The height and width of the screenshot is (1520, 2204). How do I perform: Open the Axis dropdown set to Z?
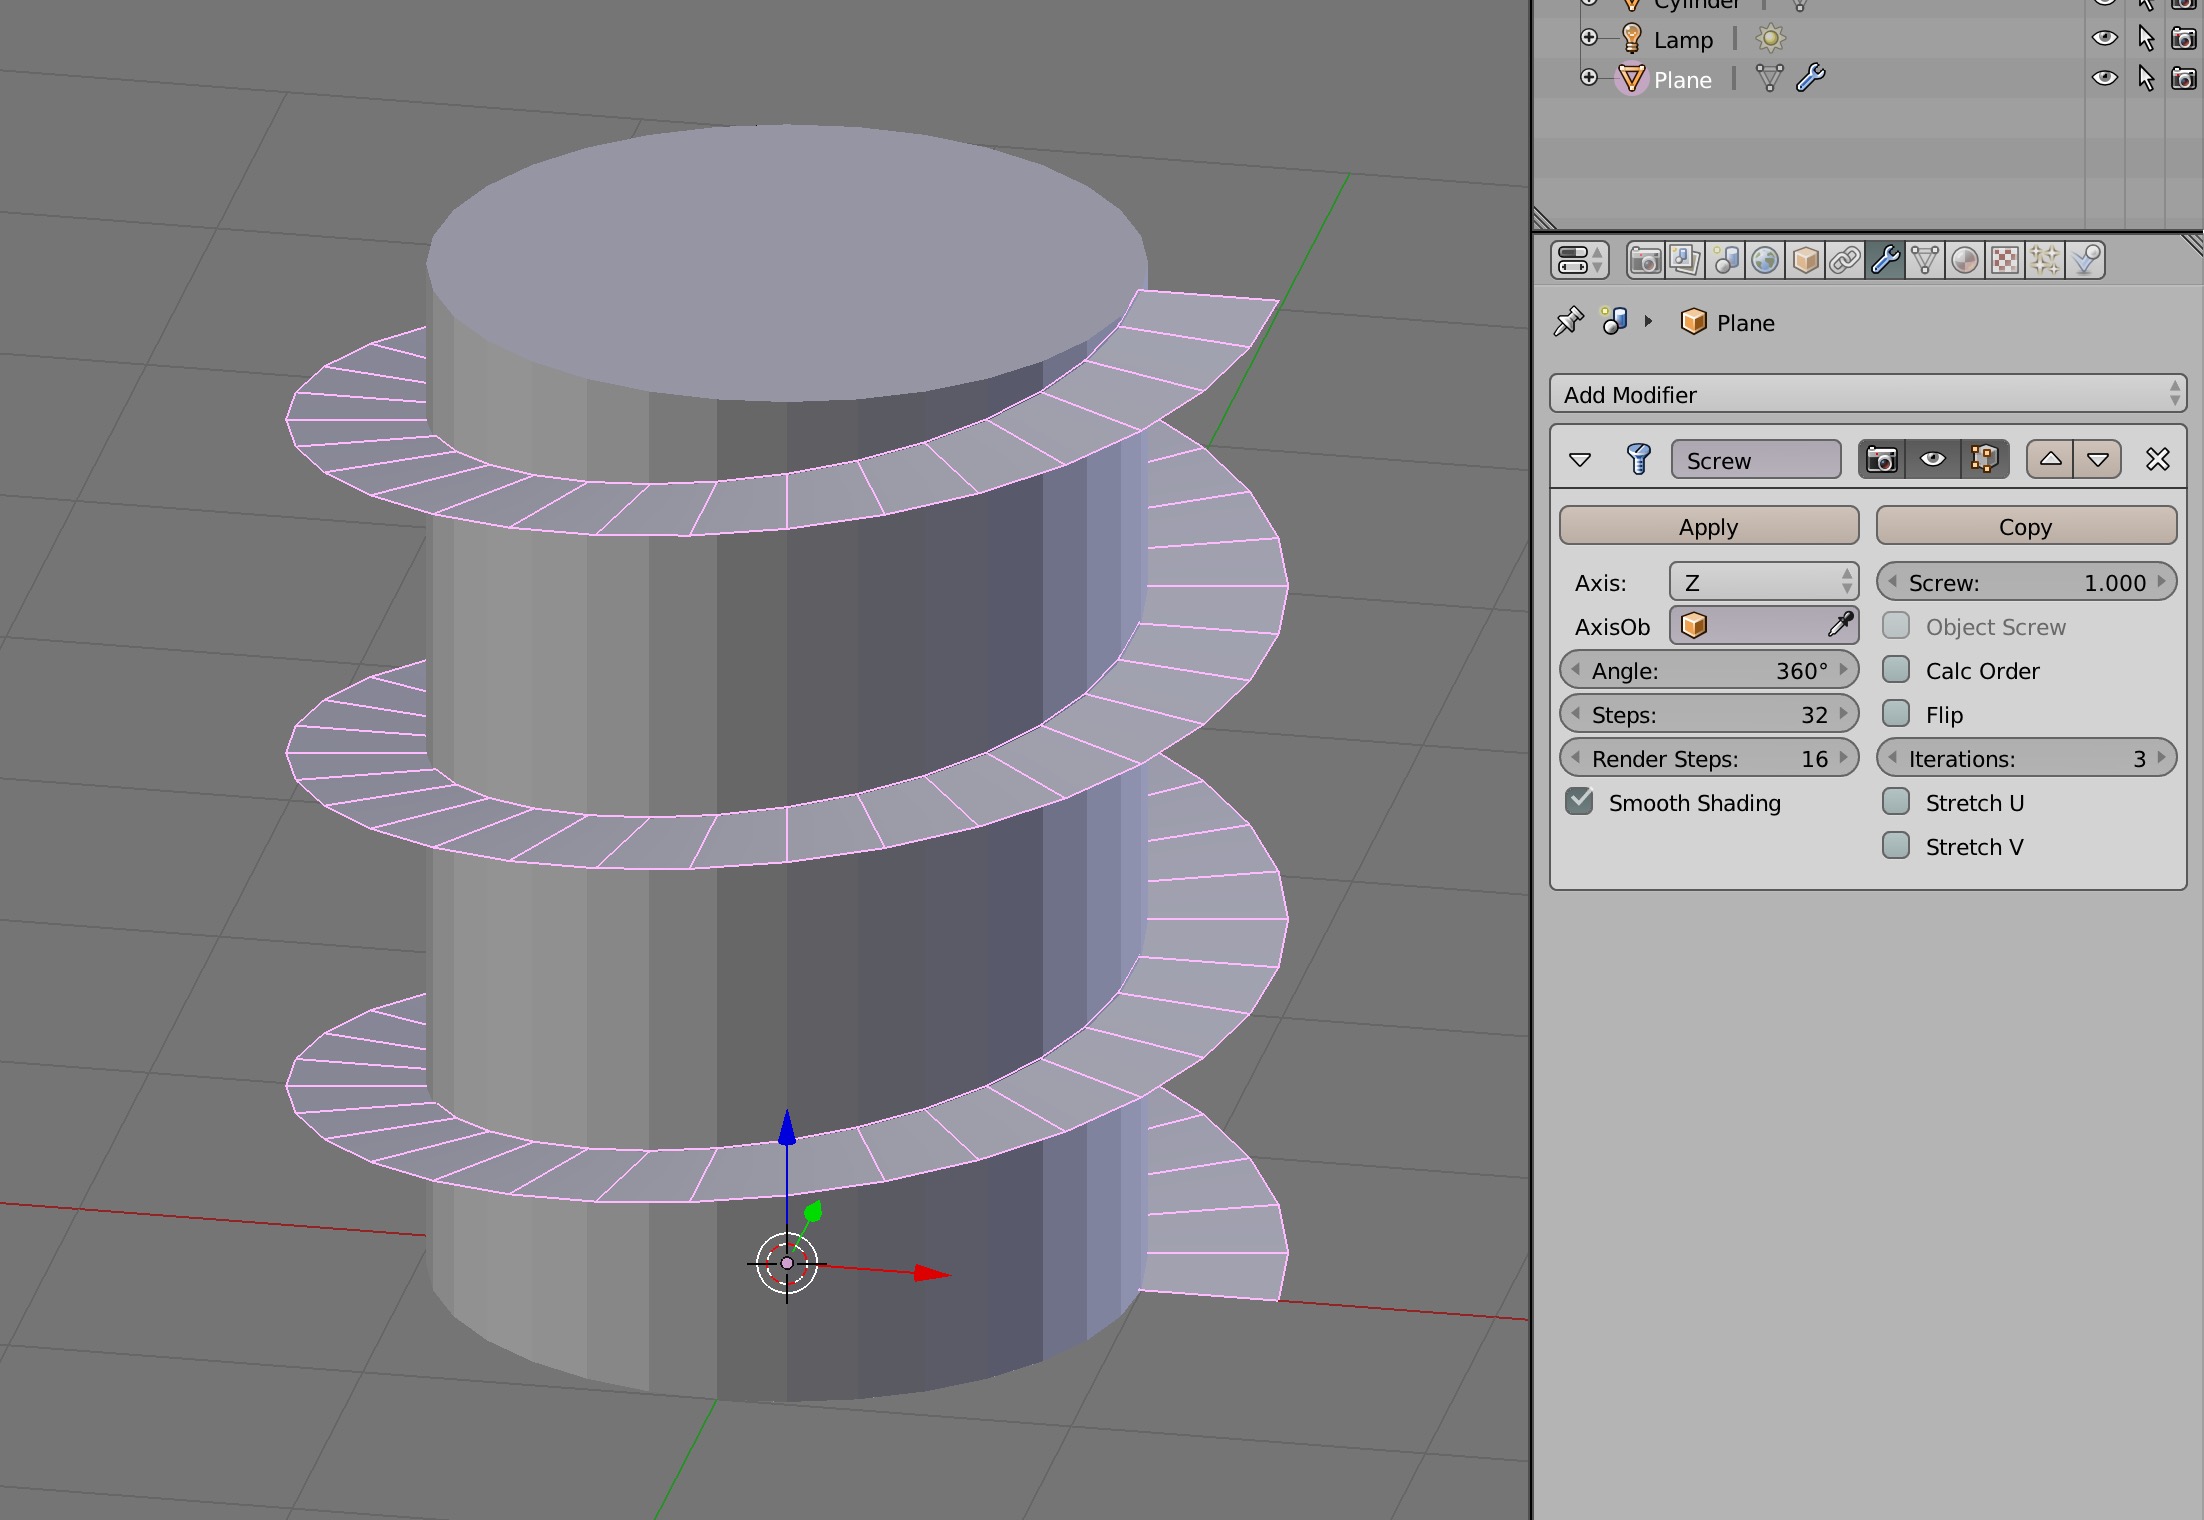click(1763, 582)
